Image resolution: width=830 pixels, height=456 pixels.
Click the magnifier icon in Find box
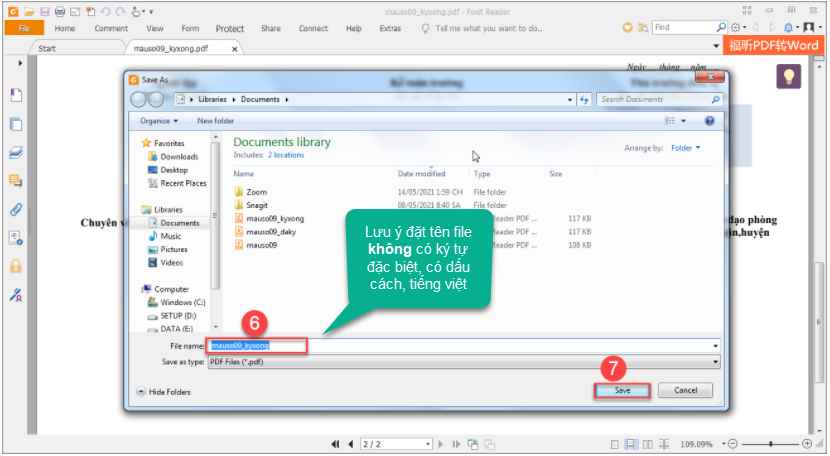point(721,27)
